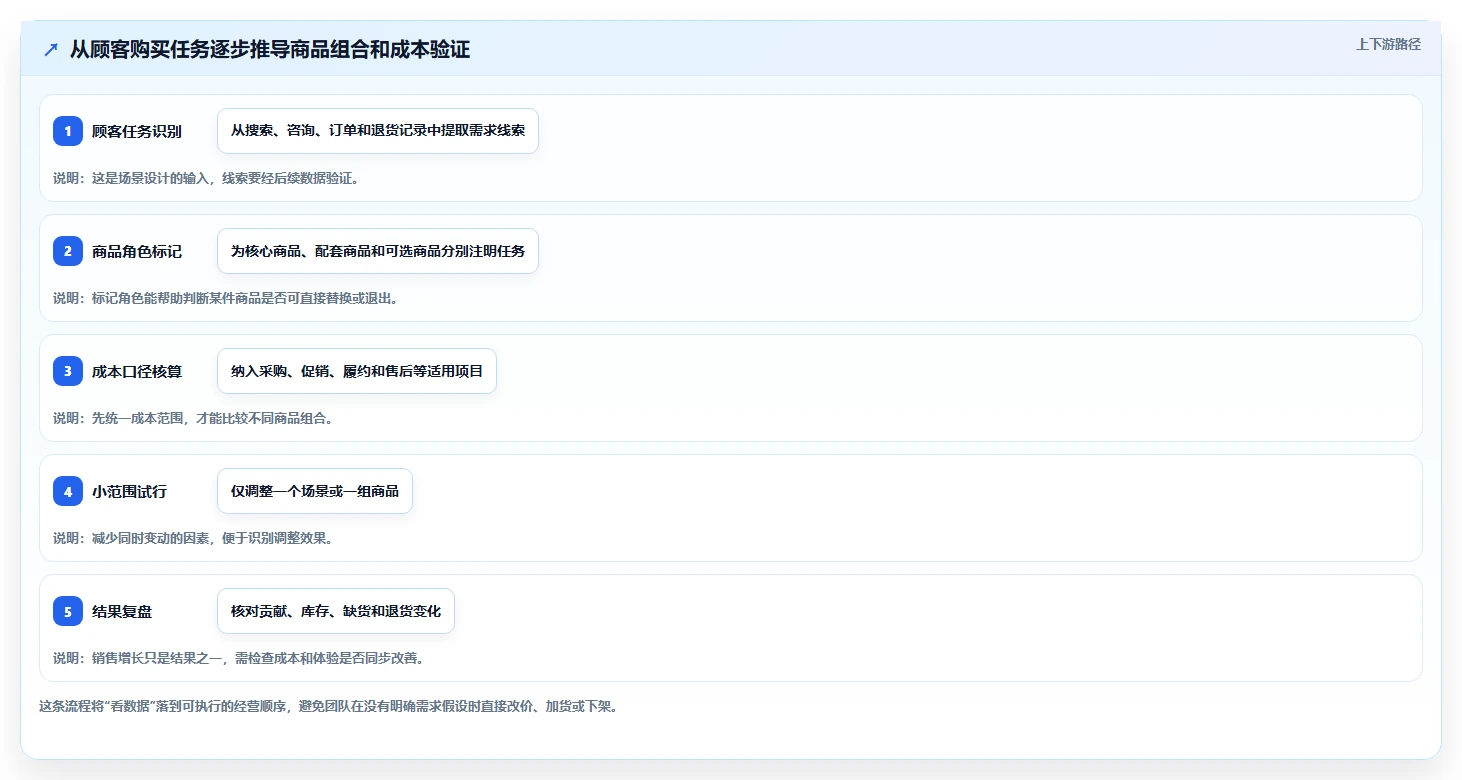1462x780 pixels.
Task: Click the chip 纳入采购、促销、履约和售后等适用项目
Action: (x=357, y=371)
